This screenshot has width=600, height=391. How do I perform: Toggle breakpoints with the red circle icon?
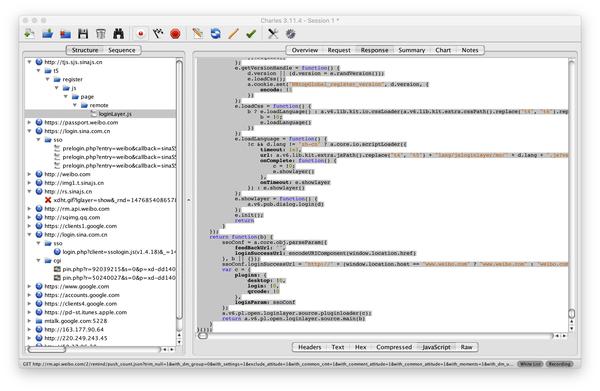[175, 34]
